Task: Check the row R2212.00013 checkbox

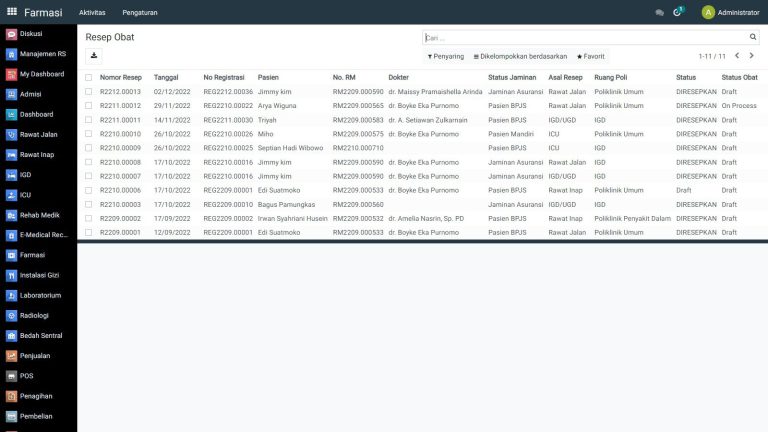Action: coord(89,92)
